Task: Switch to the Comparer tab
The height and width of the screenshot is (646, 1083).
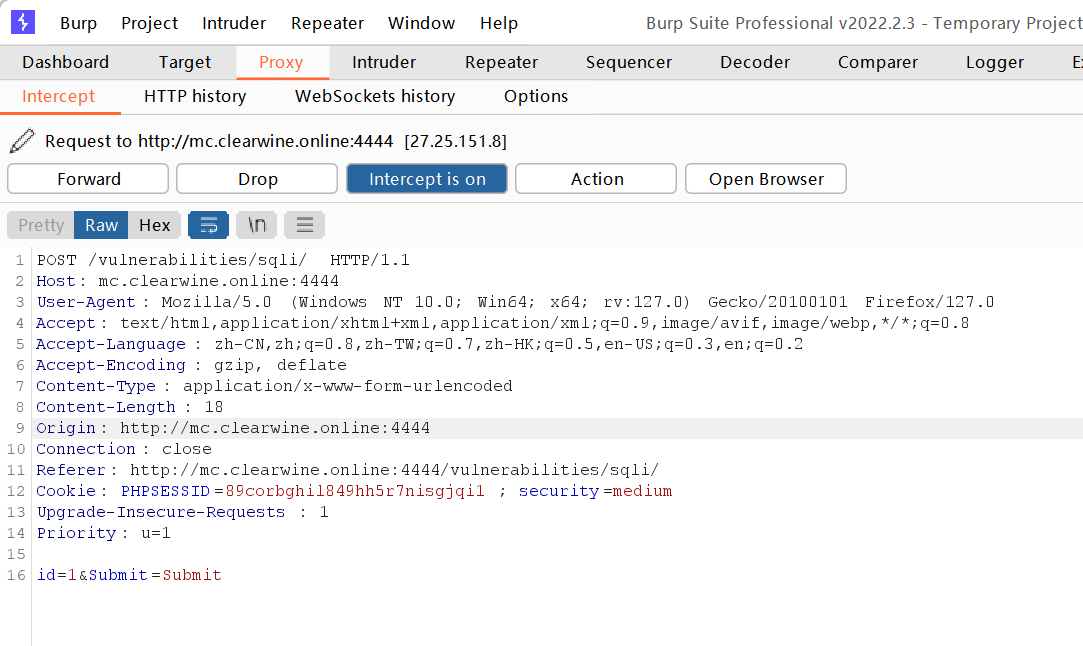Action: pyautogui.click(x=878, y=62)
